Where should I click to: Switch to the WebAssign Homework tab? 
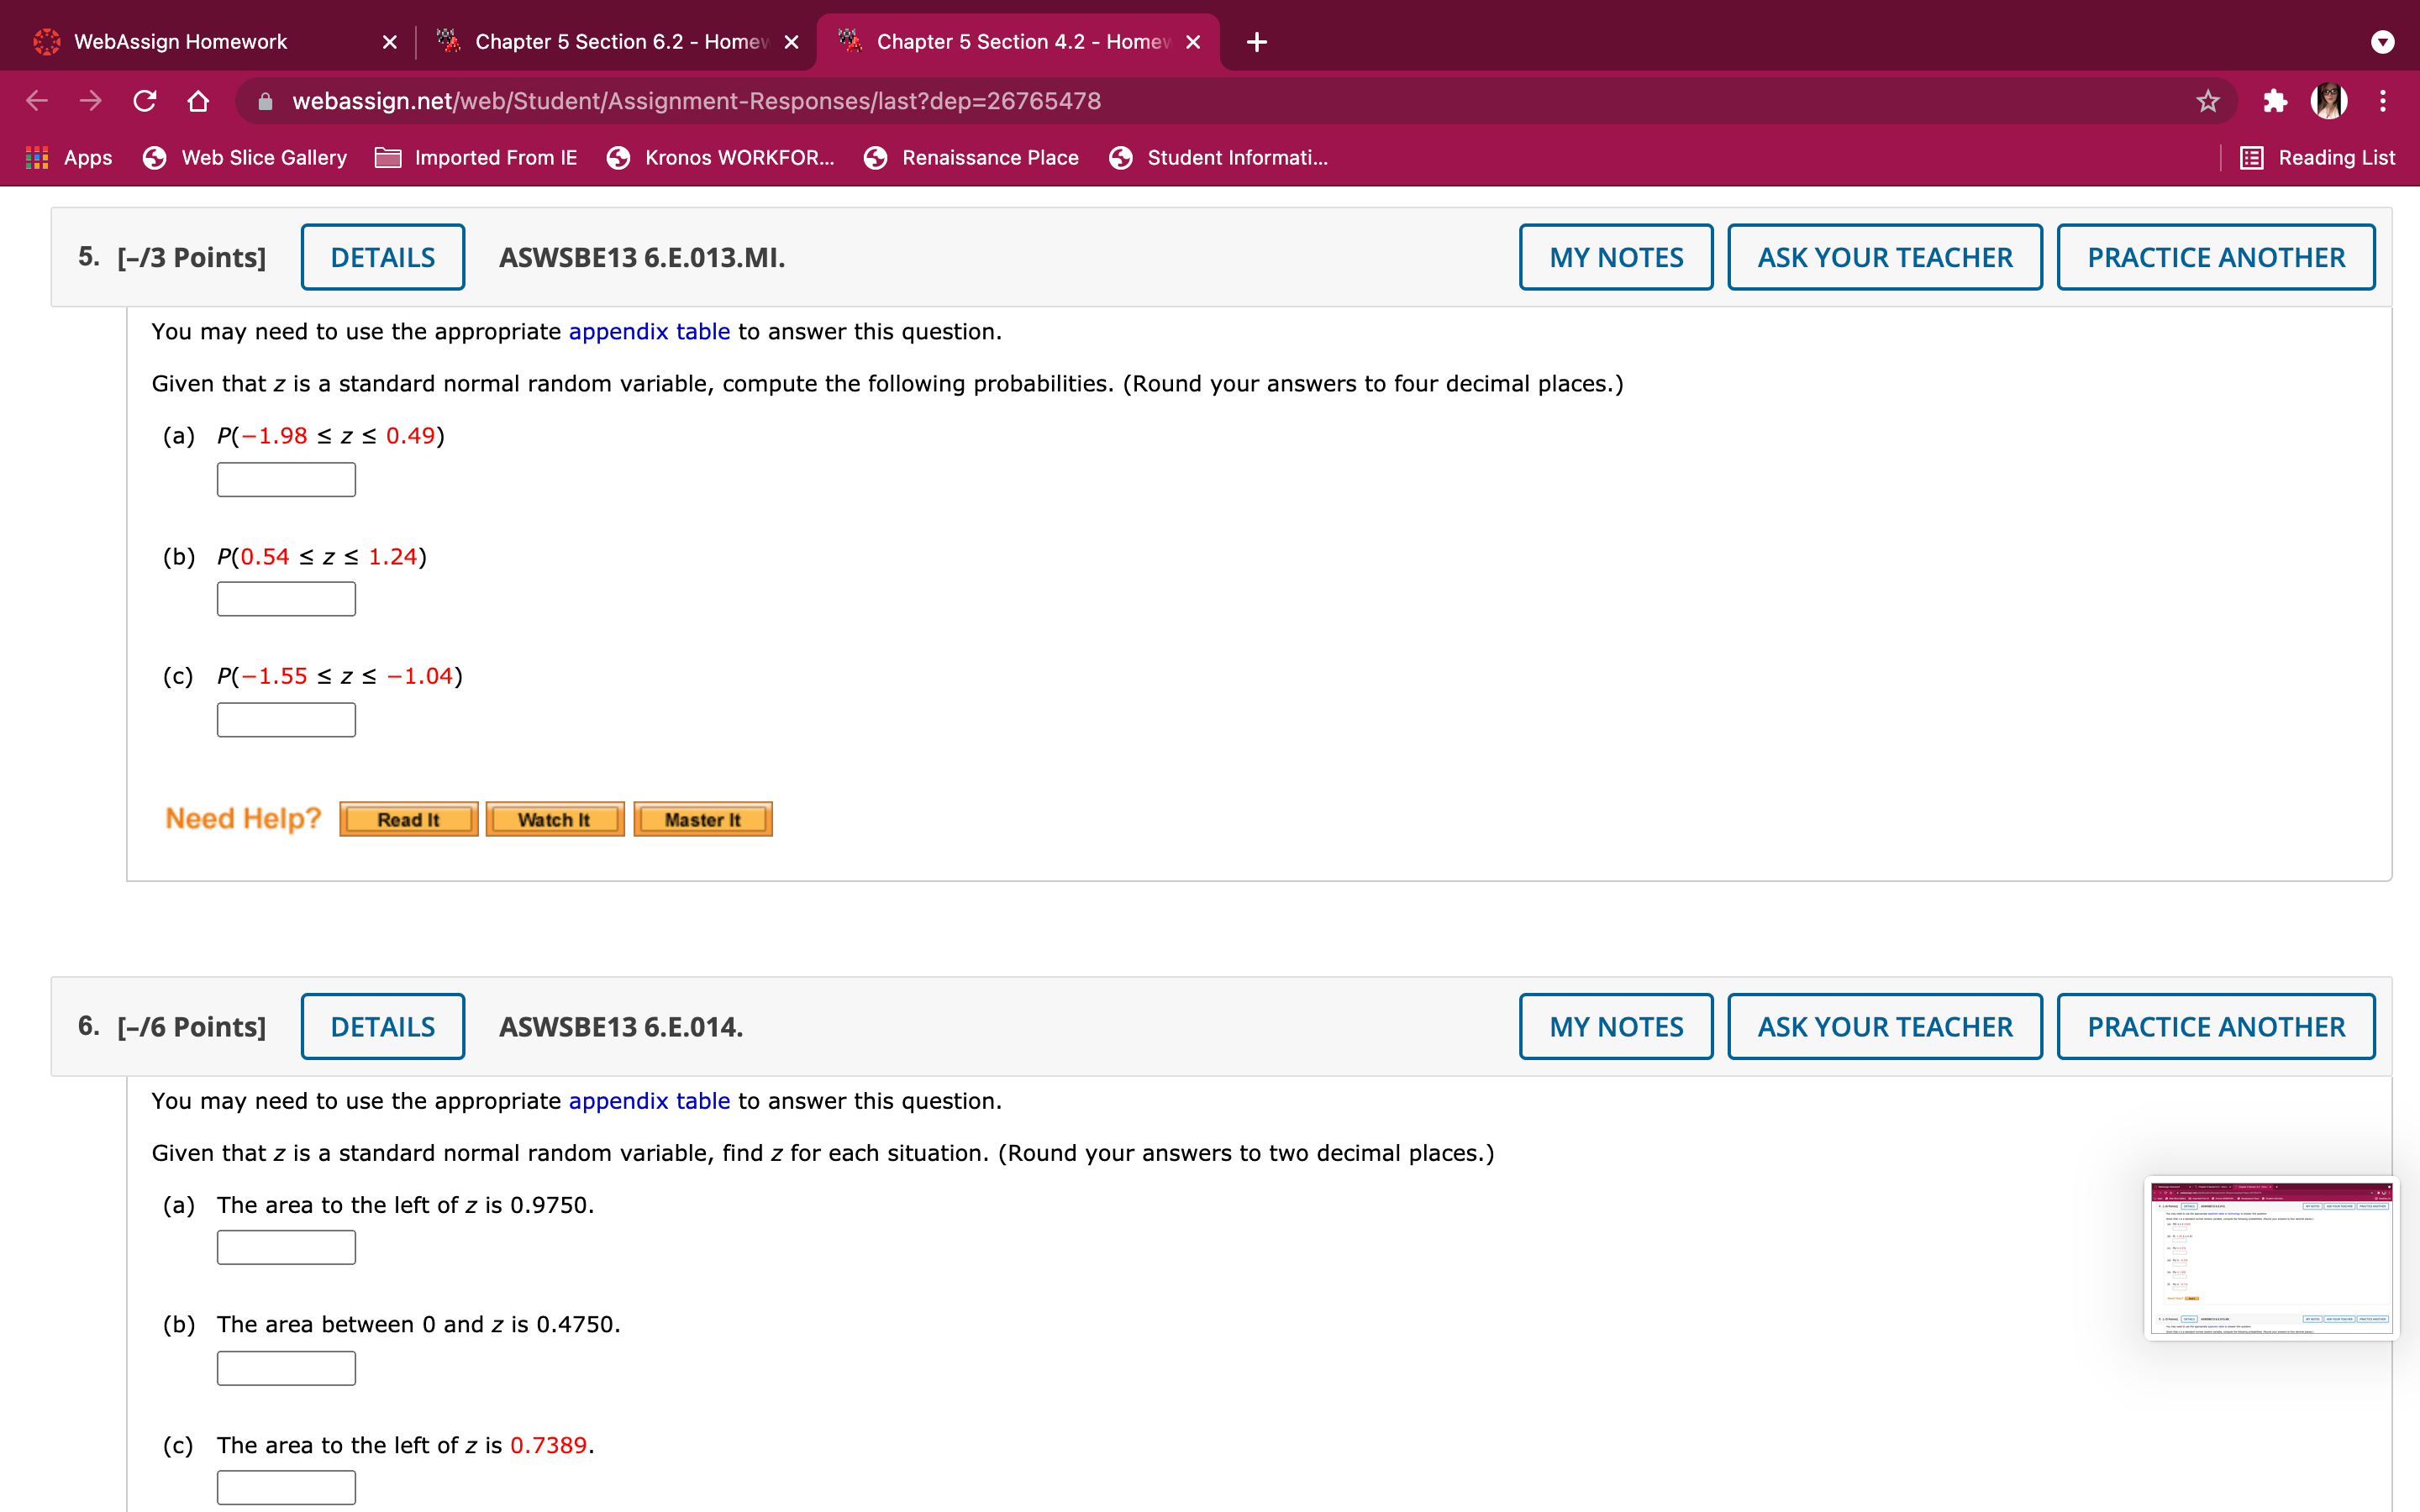pyautogui.click(x=180, y=42)
